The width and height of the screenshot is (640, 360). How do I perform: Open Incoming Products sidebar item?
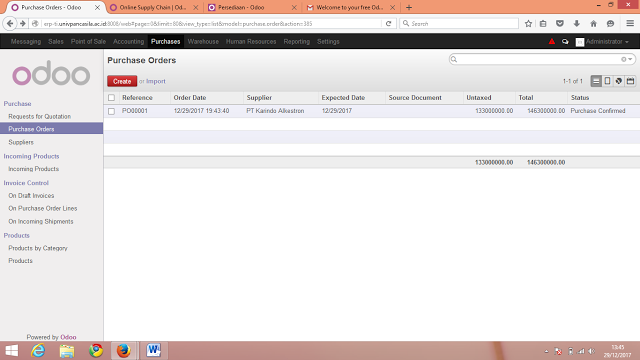click(x=33, y=169)
